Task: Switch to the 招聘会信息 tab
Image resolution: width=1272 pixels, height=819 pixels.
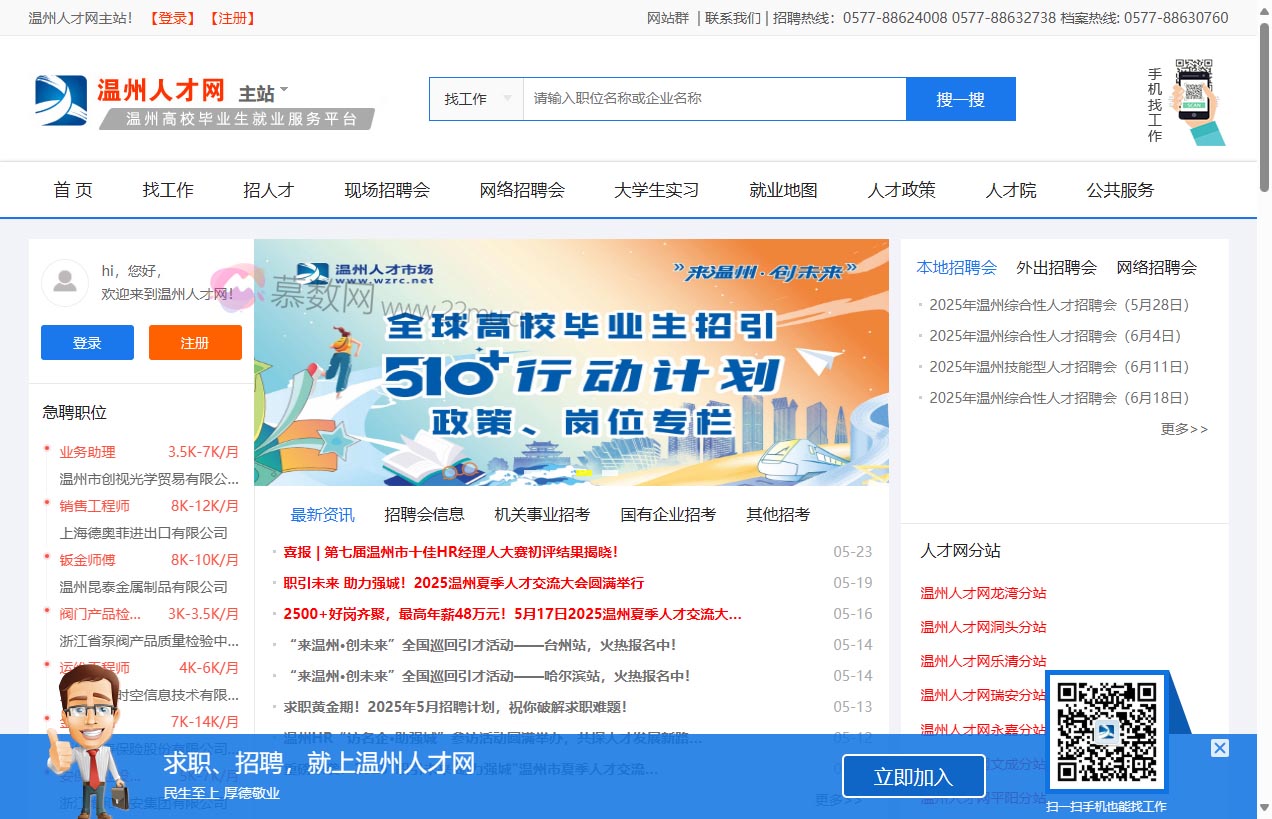Action: pyautogui.click(x=424, y=514)
